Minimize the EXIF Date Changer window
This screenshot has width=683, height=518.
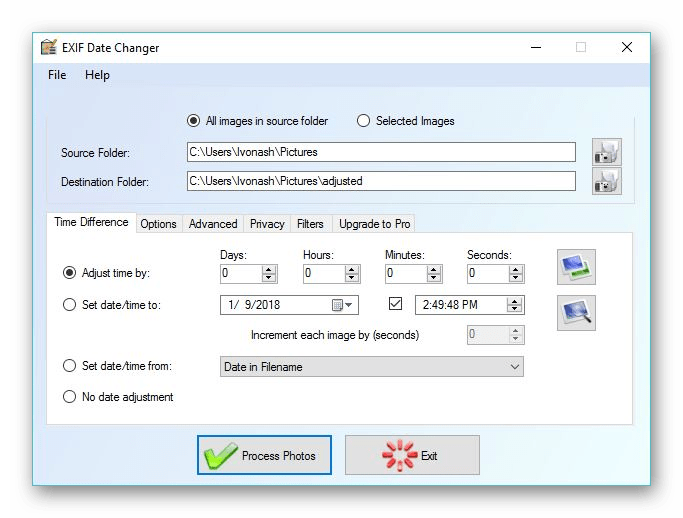pos(536,47)
